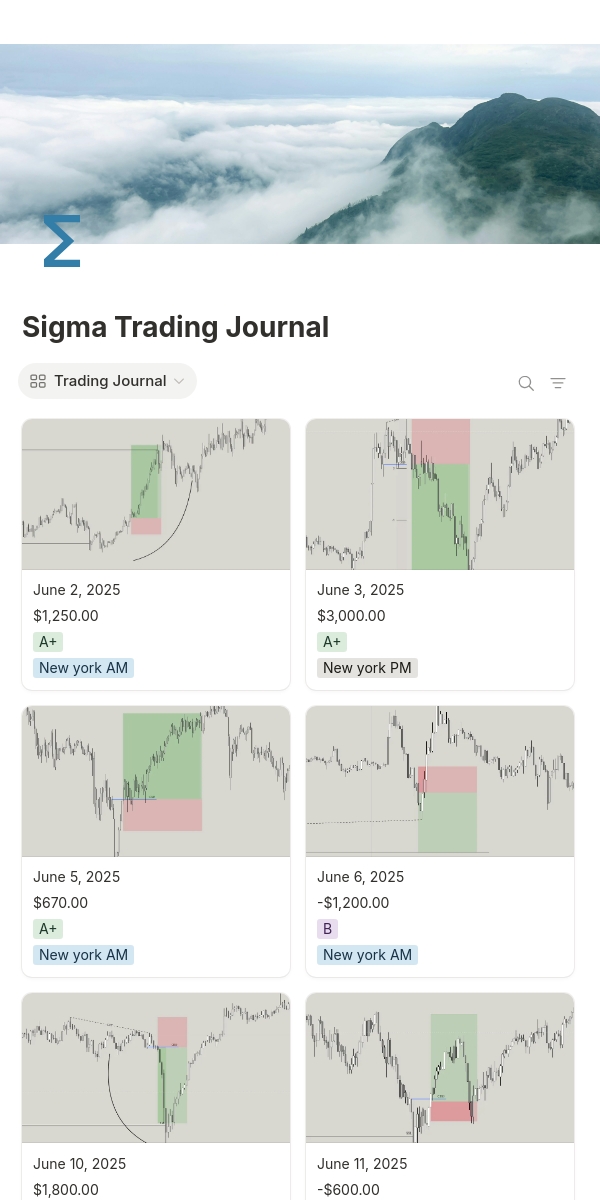Screen dimensions: 600x1200
Task: Open the June 11, 2025 chart thumbnail
Action: click(440, 1068)
